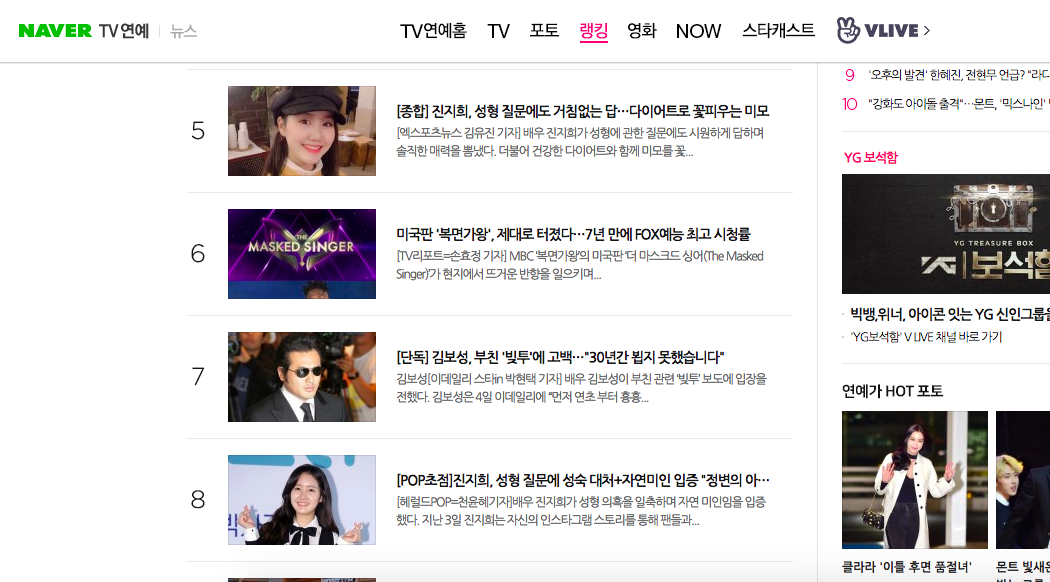The image size is (1050, 582).
Task: Open the 미국판 '복면가왕' headline
Action: [x=573, y=234]
